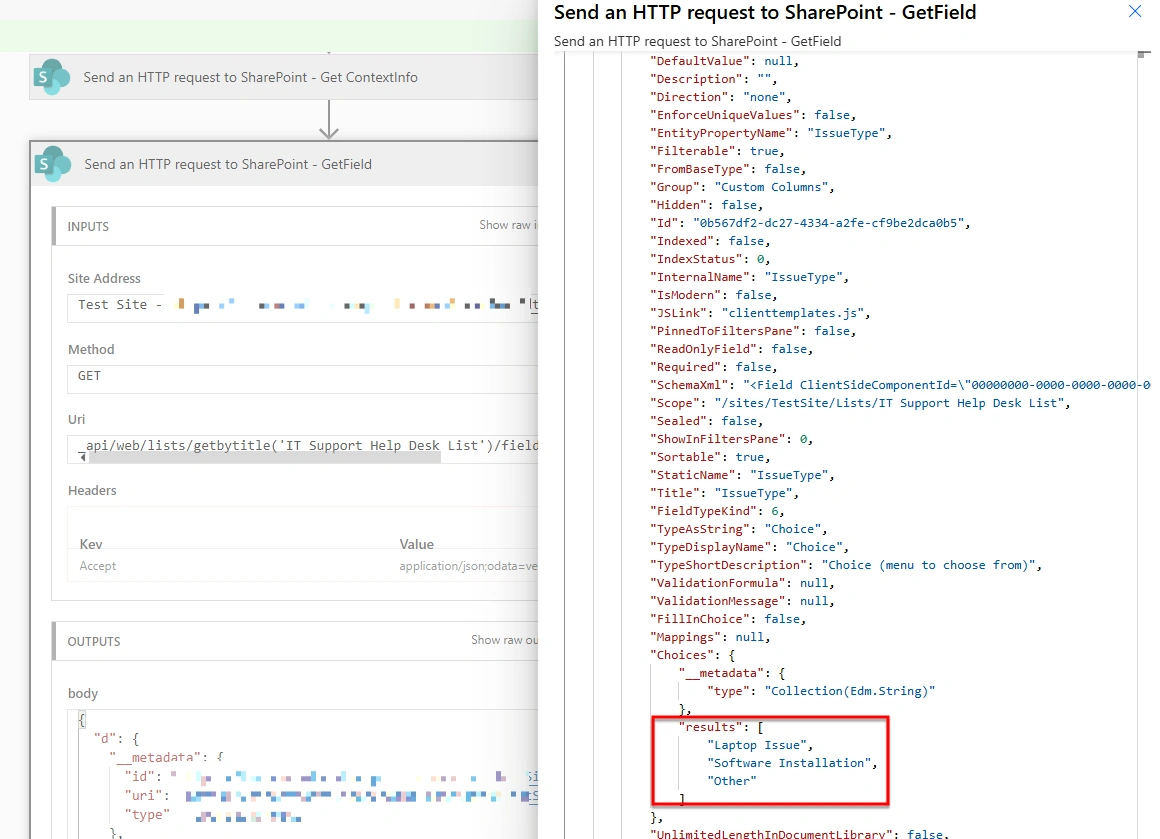The image size is (1160, 839).
Task: Click the Uri horizontal scrollbar
Action: click(265, 458)
